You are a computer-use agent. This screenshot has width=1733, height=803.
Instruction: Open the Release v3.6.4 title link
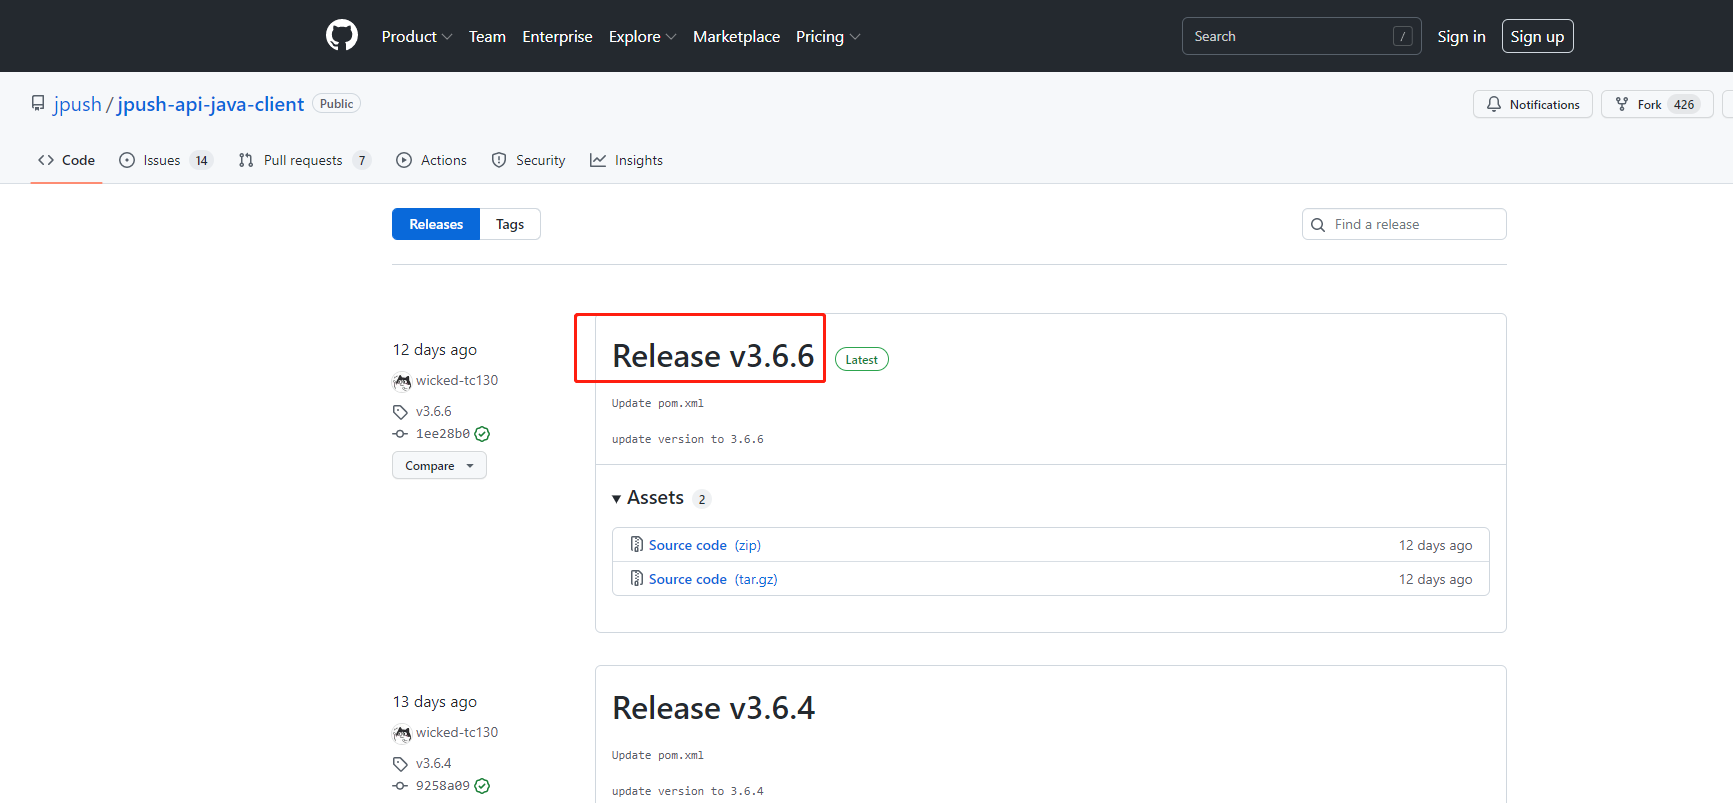click(x=713, y=708)
